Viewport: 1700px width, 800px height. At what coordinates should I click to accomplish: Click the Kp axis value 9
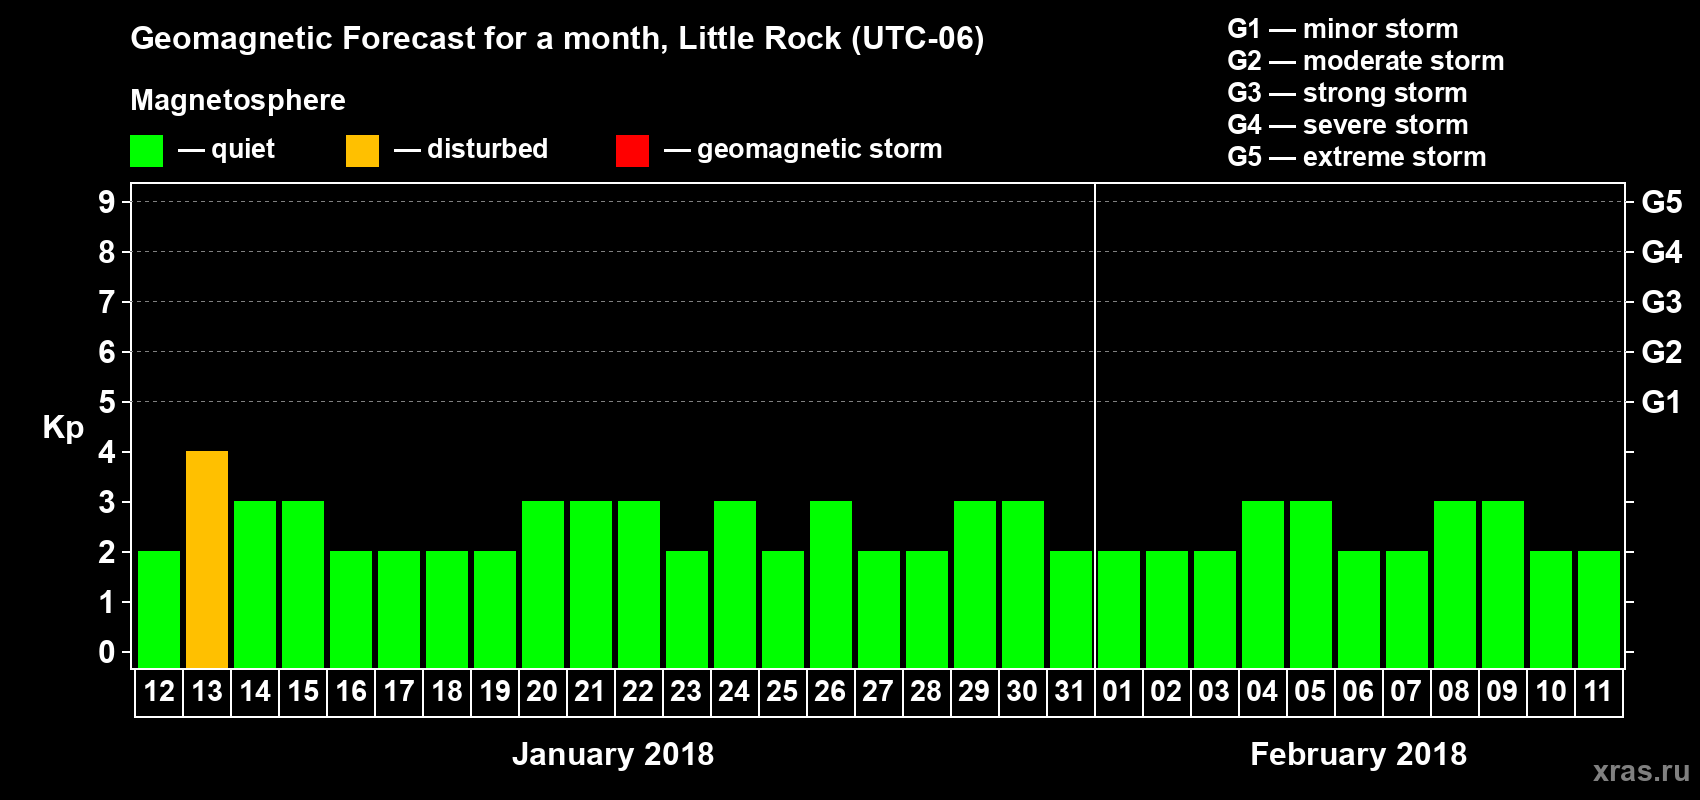coord(107,202)
